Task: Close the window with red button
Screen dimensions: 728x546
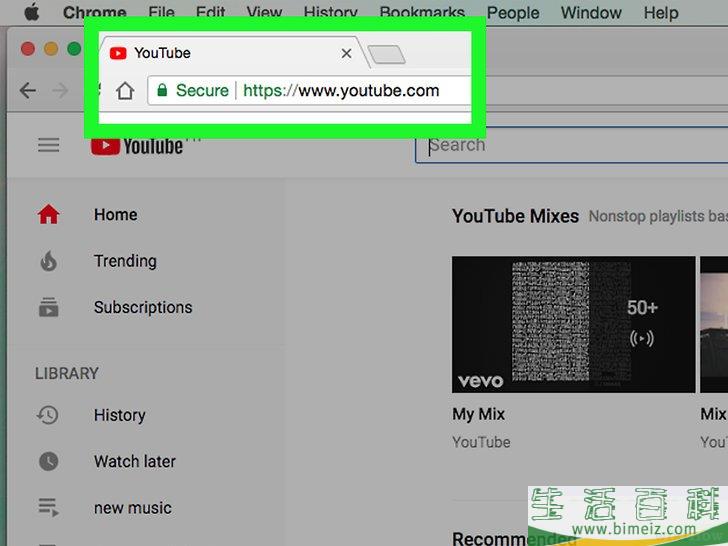Action: coord(28,49)
